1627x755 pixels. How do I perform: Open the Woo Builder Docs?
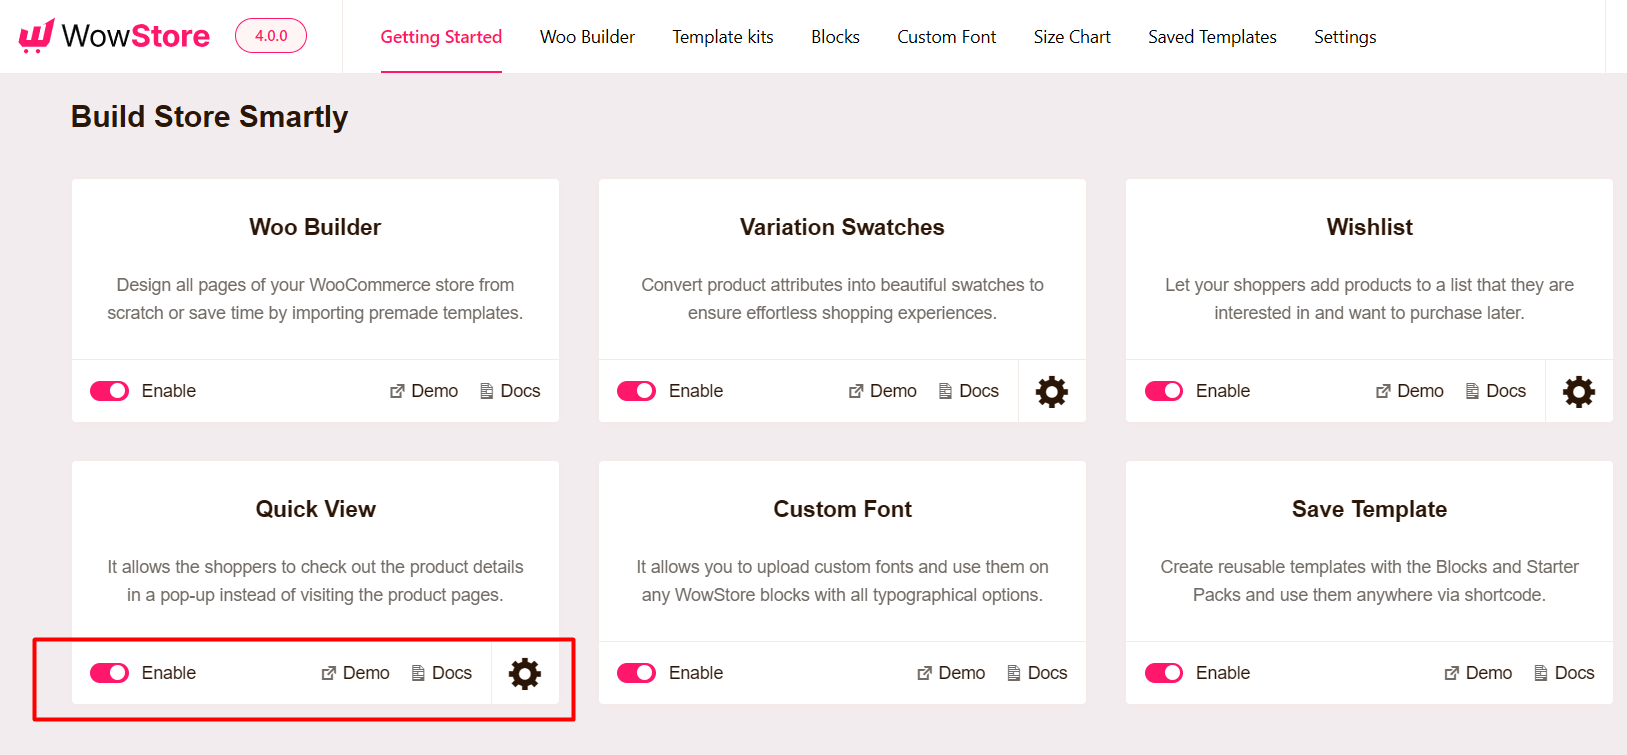tap(510, 391)
